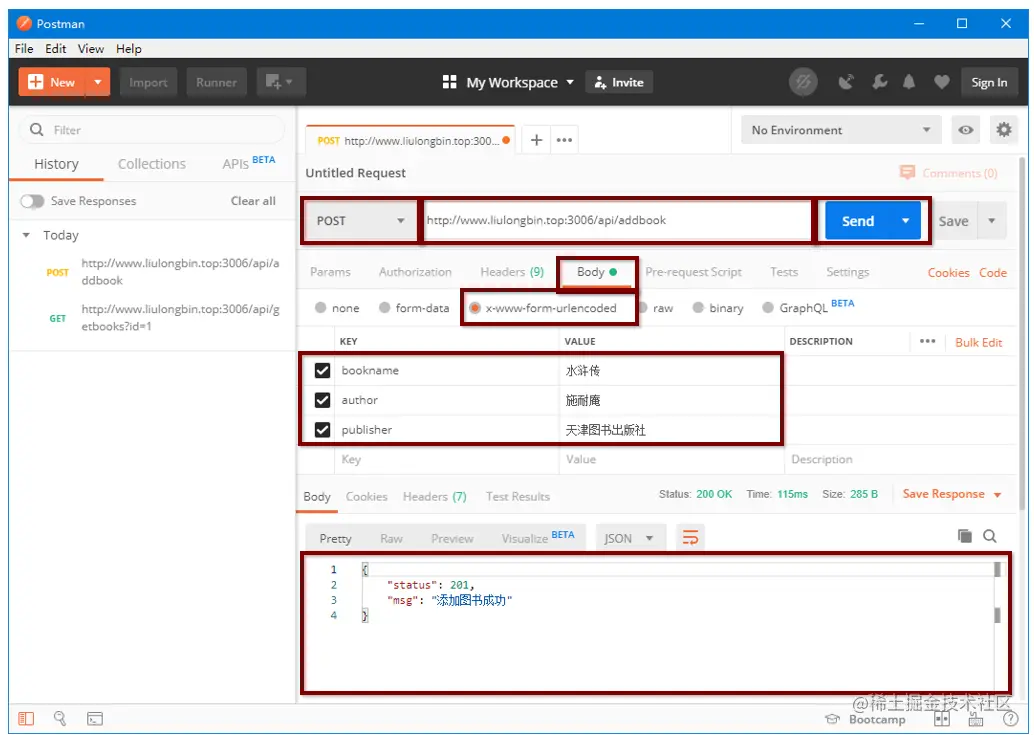
Task: Click the Save button
Action: [x=954, y=221]
